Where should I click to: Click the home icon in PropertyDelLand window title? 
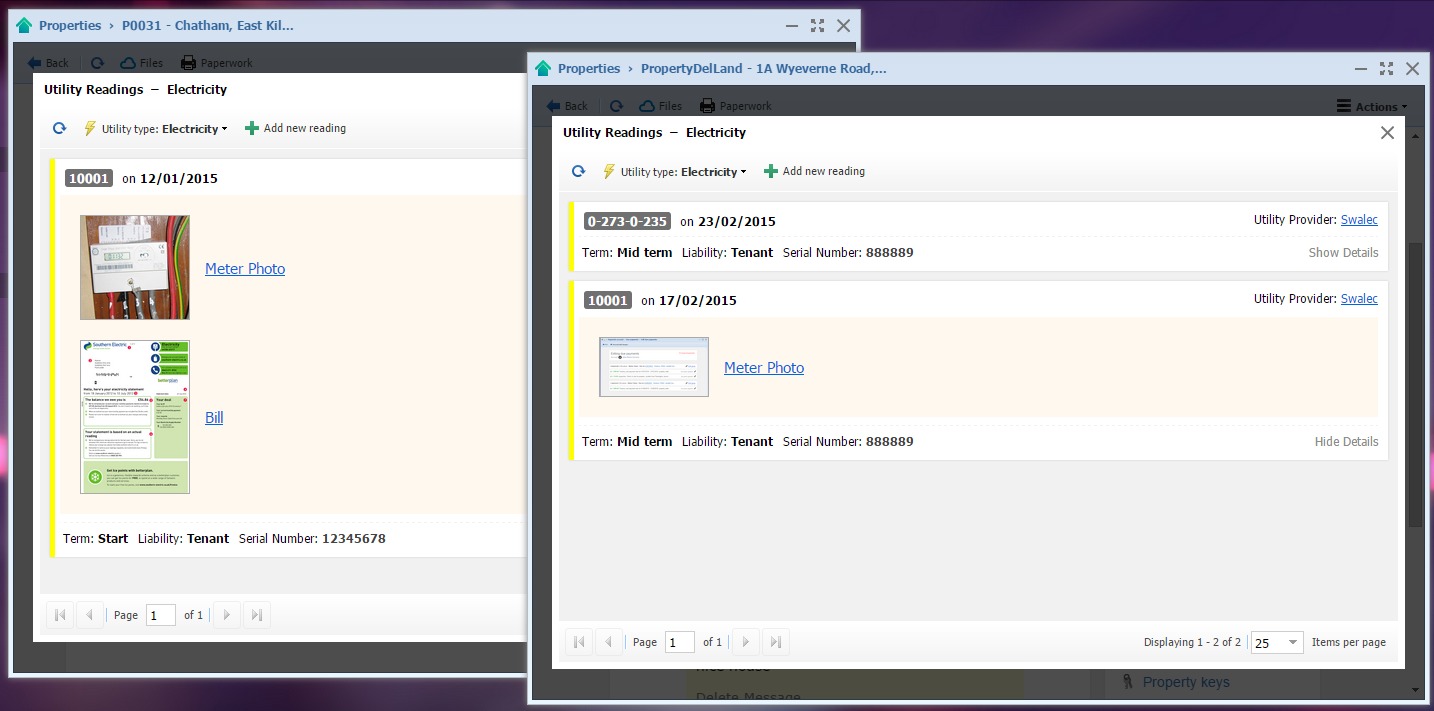pos(543,69)
